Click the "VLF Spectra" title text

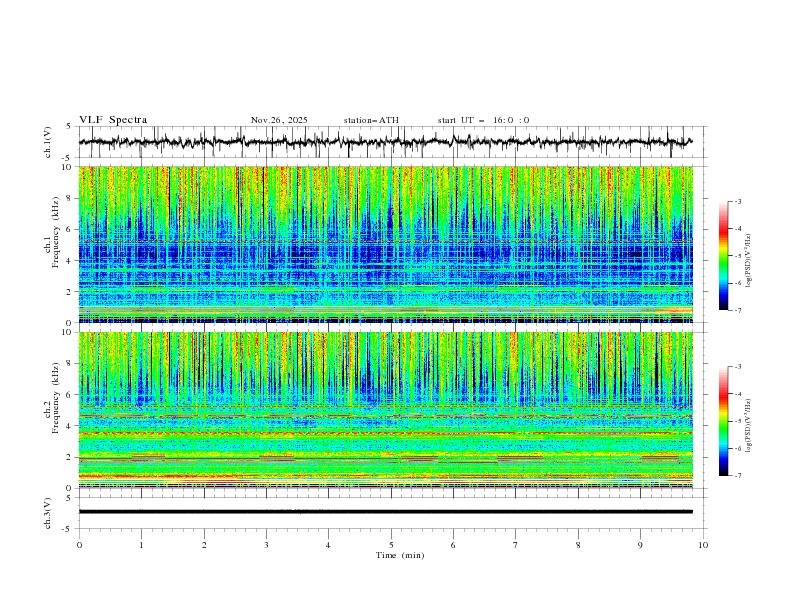[x=113, y=120]
